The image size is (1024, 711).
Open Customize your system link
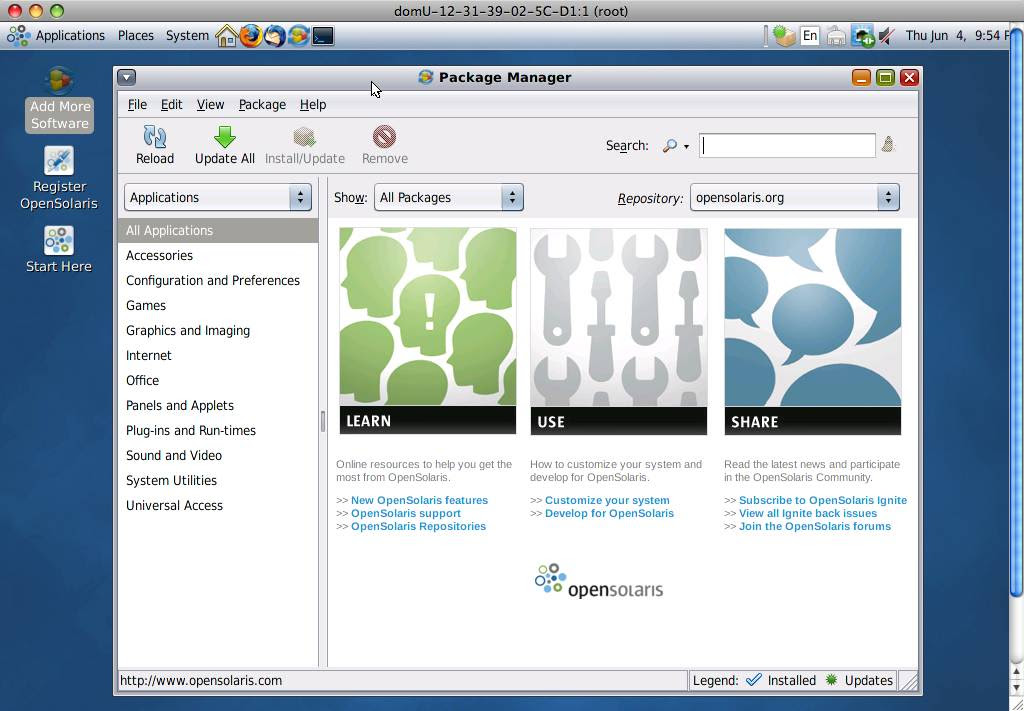pos(607,500)
